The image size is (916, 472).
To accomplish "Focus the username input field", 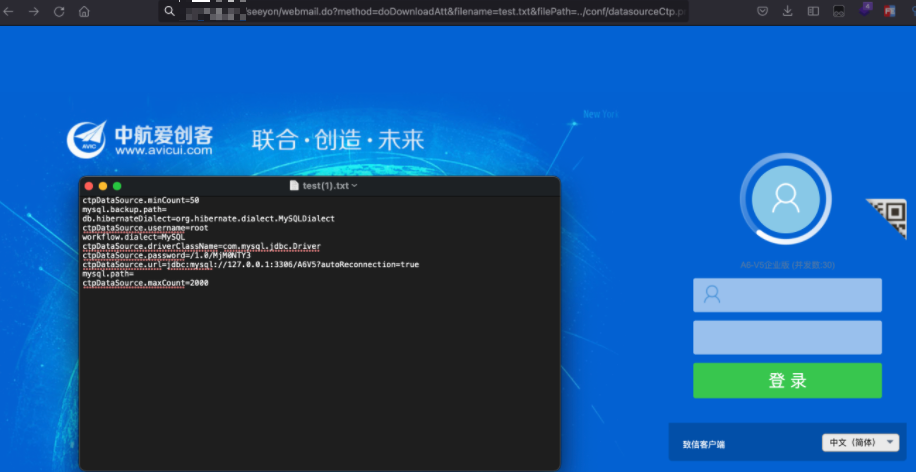I will [787, 295].
